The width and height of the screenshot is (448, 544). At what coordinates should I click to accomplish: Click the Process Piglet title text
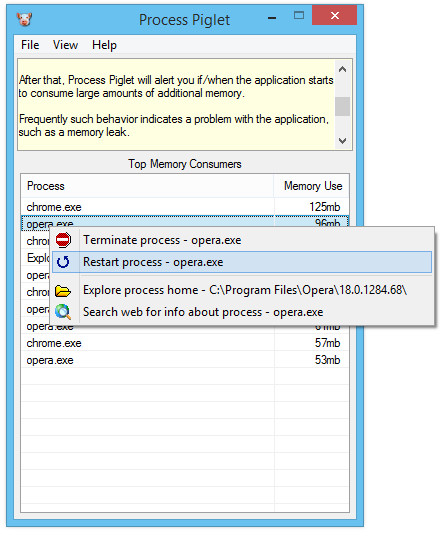(184, 20)
